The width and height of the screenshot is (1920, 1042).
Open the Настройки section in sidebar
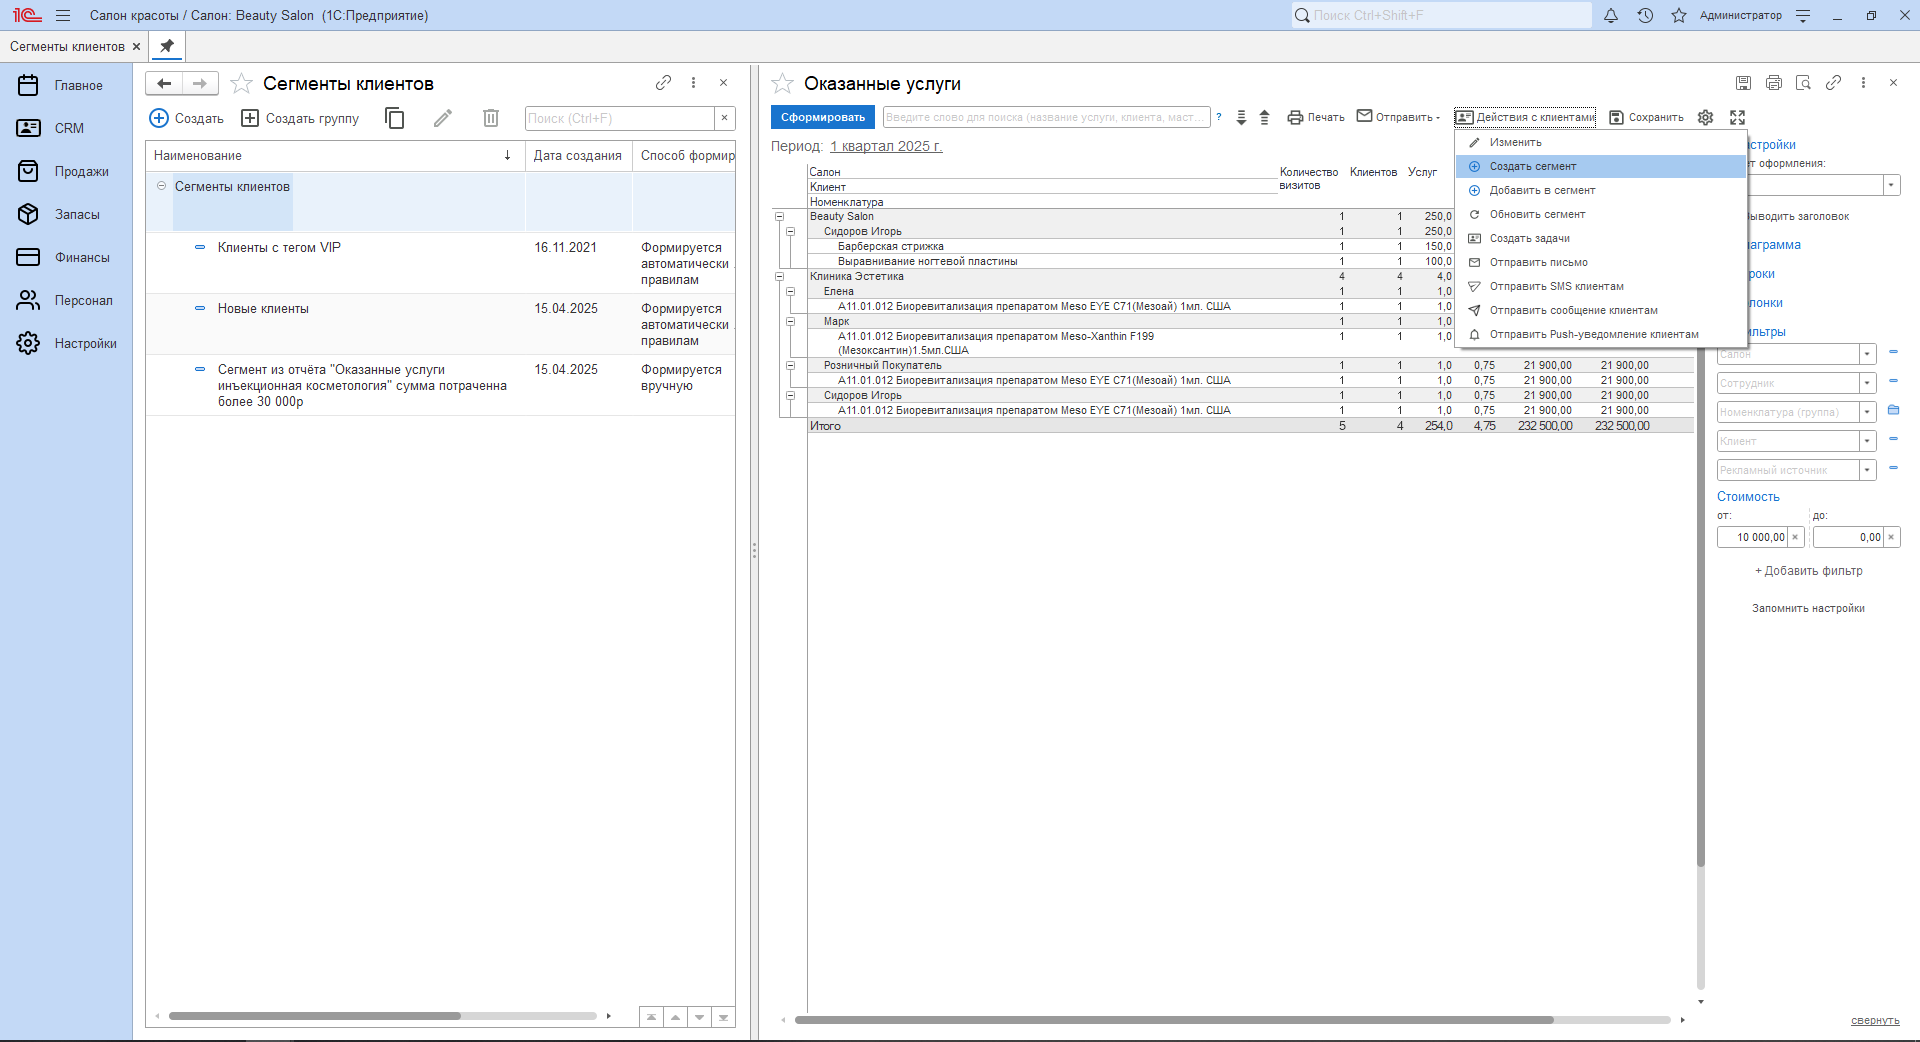66,343
